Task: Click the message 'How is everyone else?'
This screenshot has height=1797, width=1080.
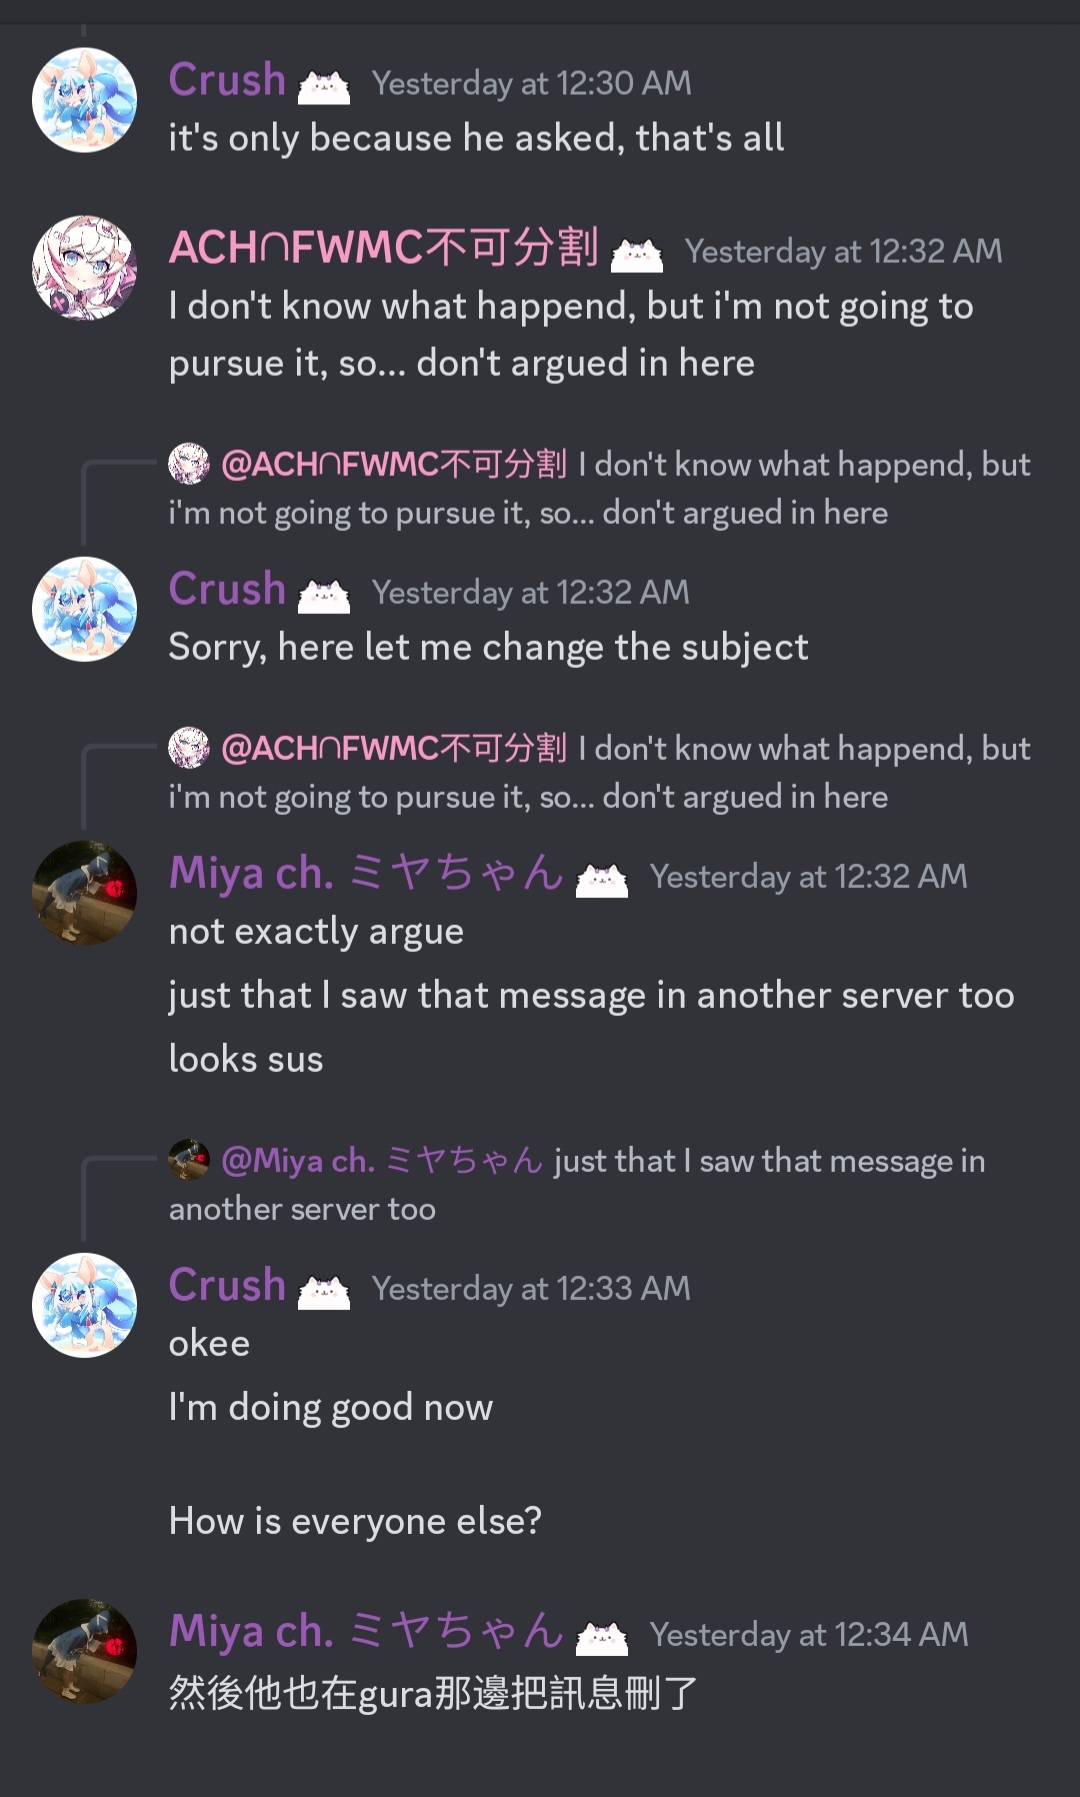Action: tap(355, 1521)
